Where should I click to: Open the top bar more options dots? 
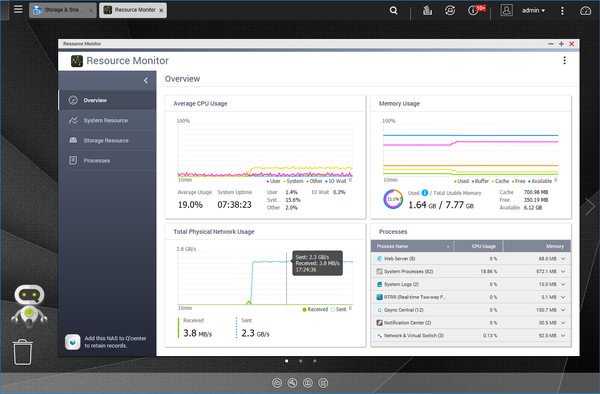(x=562, y=11)
